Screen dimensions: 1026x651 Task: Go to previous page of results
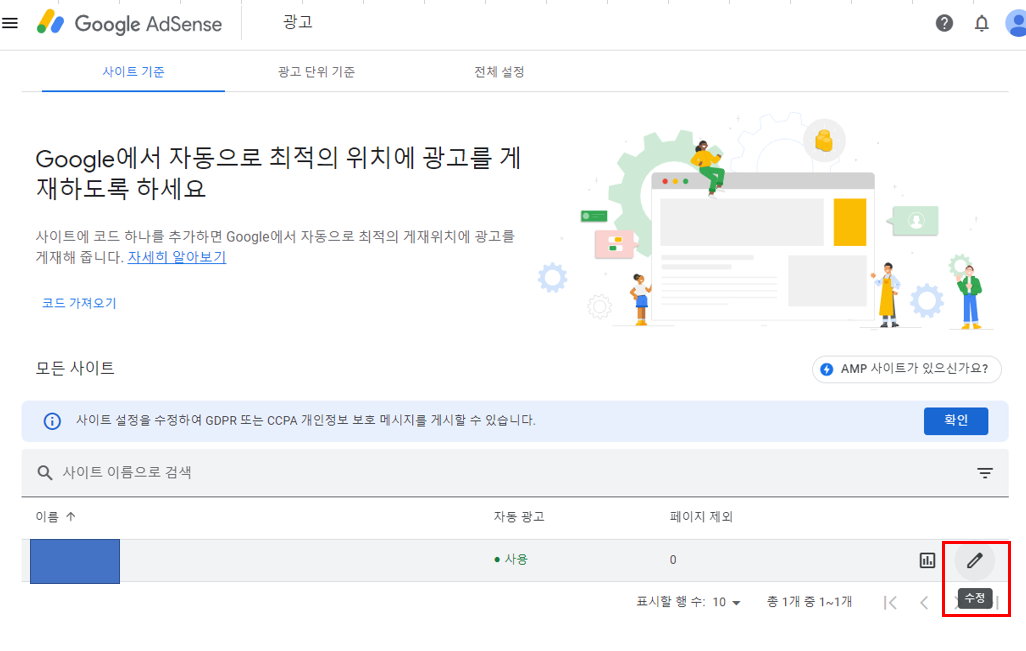[924, 603]
